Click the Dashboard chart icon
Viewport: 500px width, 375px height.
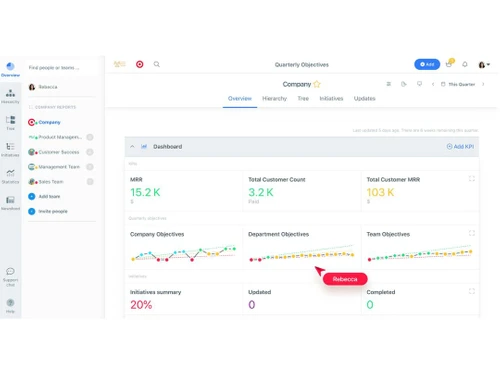(144, 146)
